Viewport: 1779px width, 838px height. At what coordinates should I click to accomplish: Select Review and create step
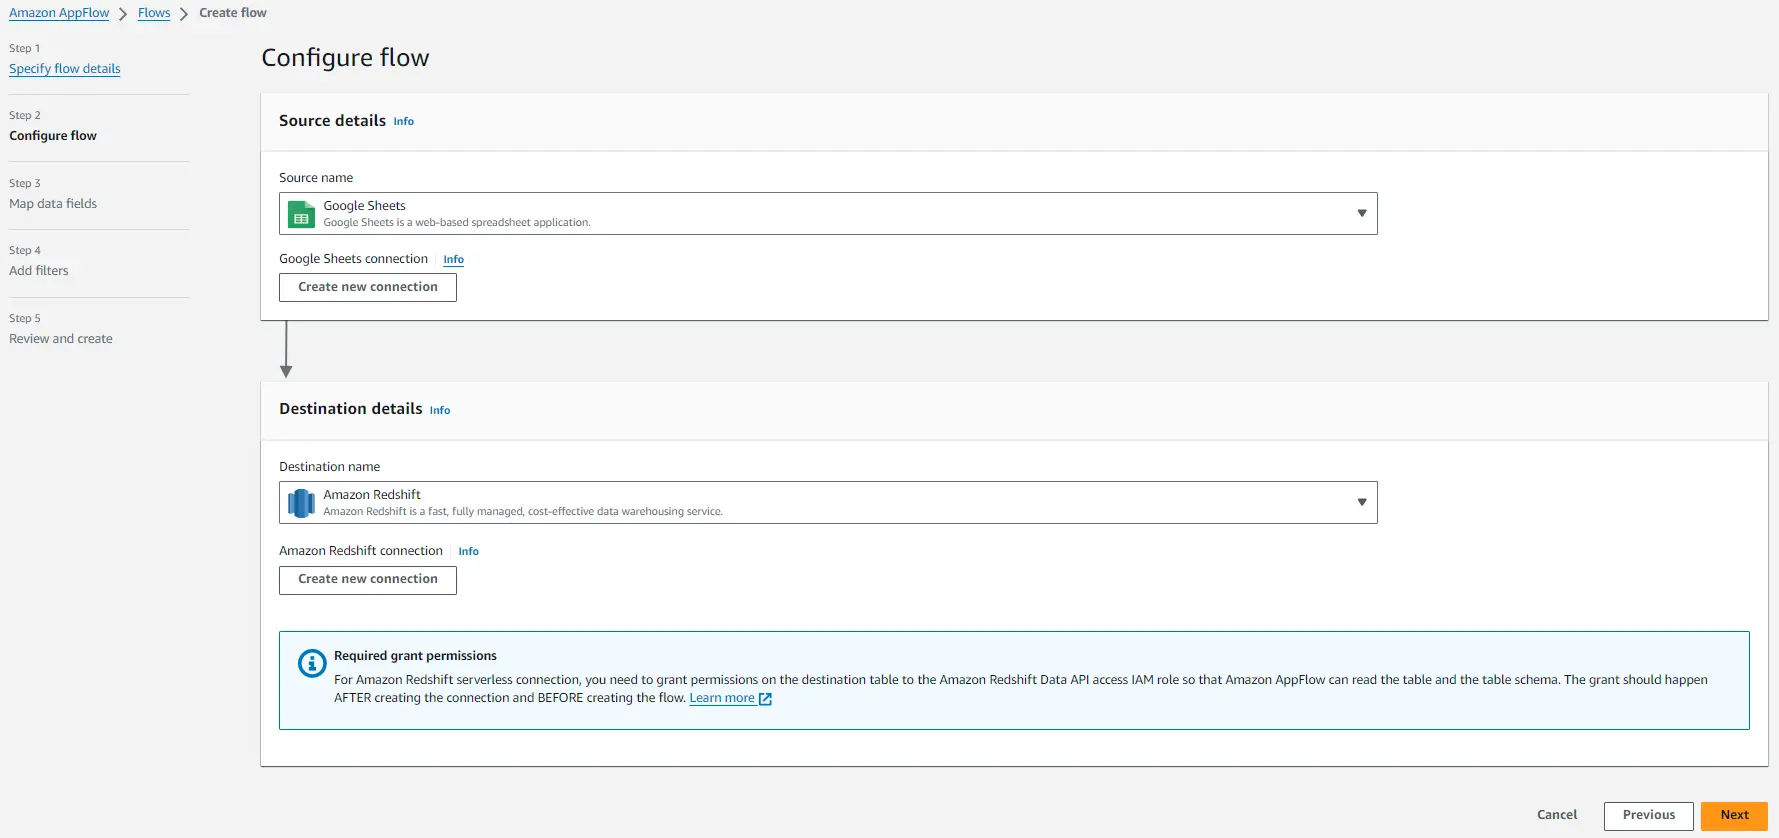coord(61,339)
